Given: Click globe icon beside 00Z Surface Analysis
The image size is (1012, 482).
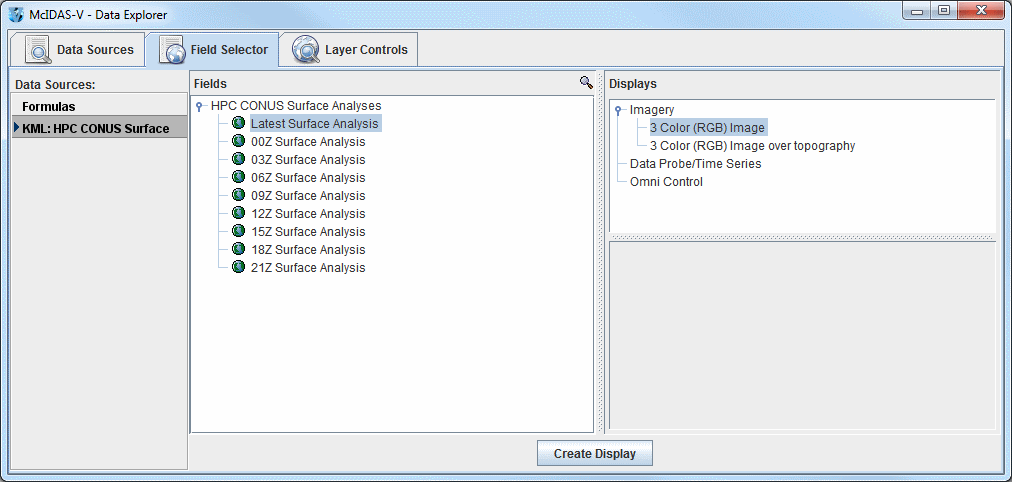Looking at the screenshot, I should coord(238,141).
